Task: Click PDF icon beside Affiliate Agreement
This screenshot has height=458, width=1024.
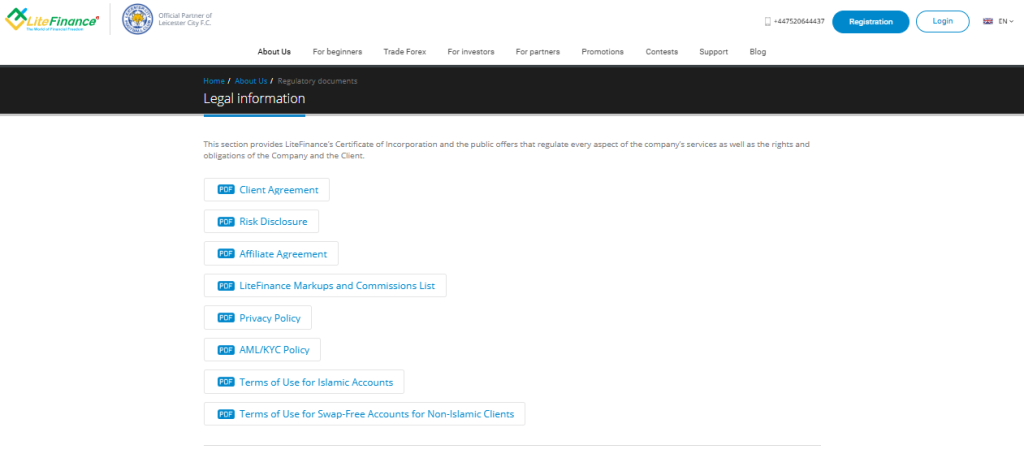Action: 226,254
